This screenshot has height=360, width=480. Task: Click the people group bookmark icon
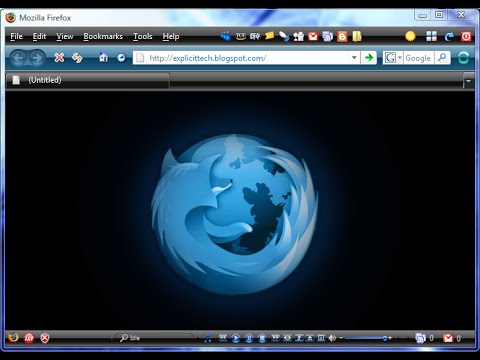pyautogui.click(x=298, y=36)
